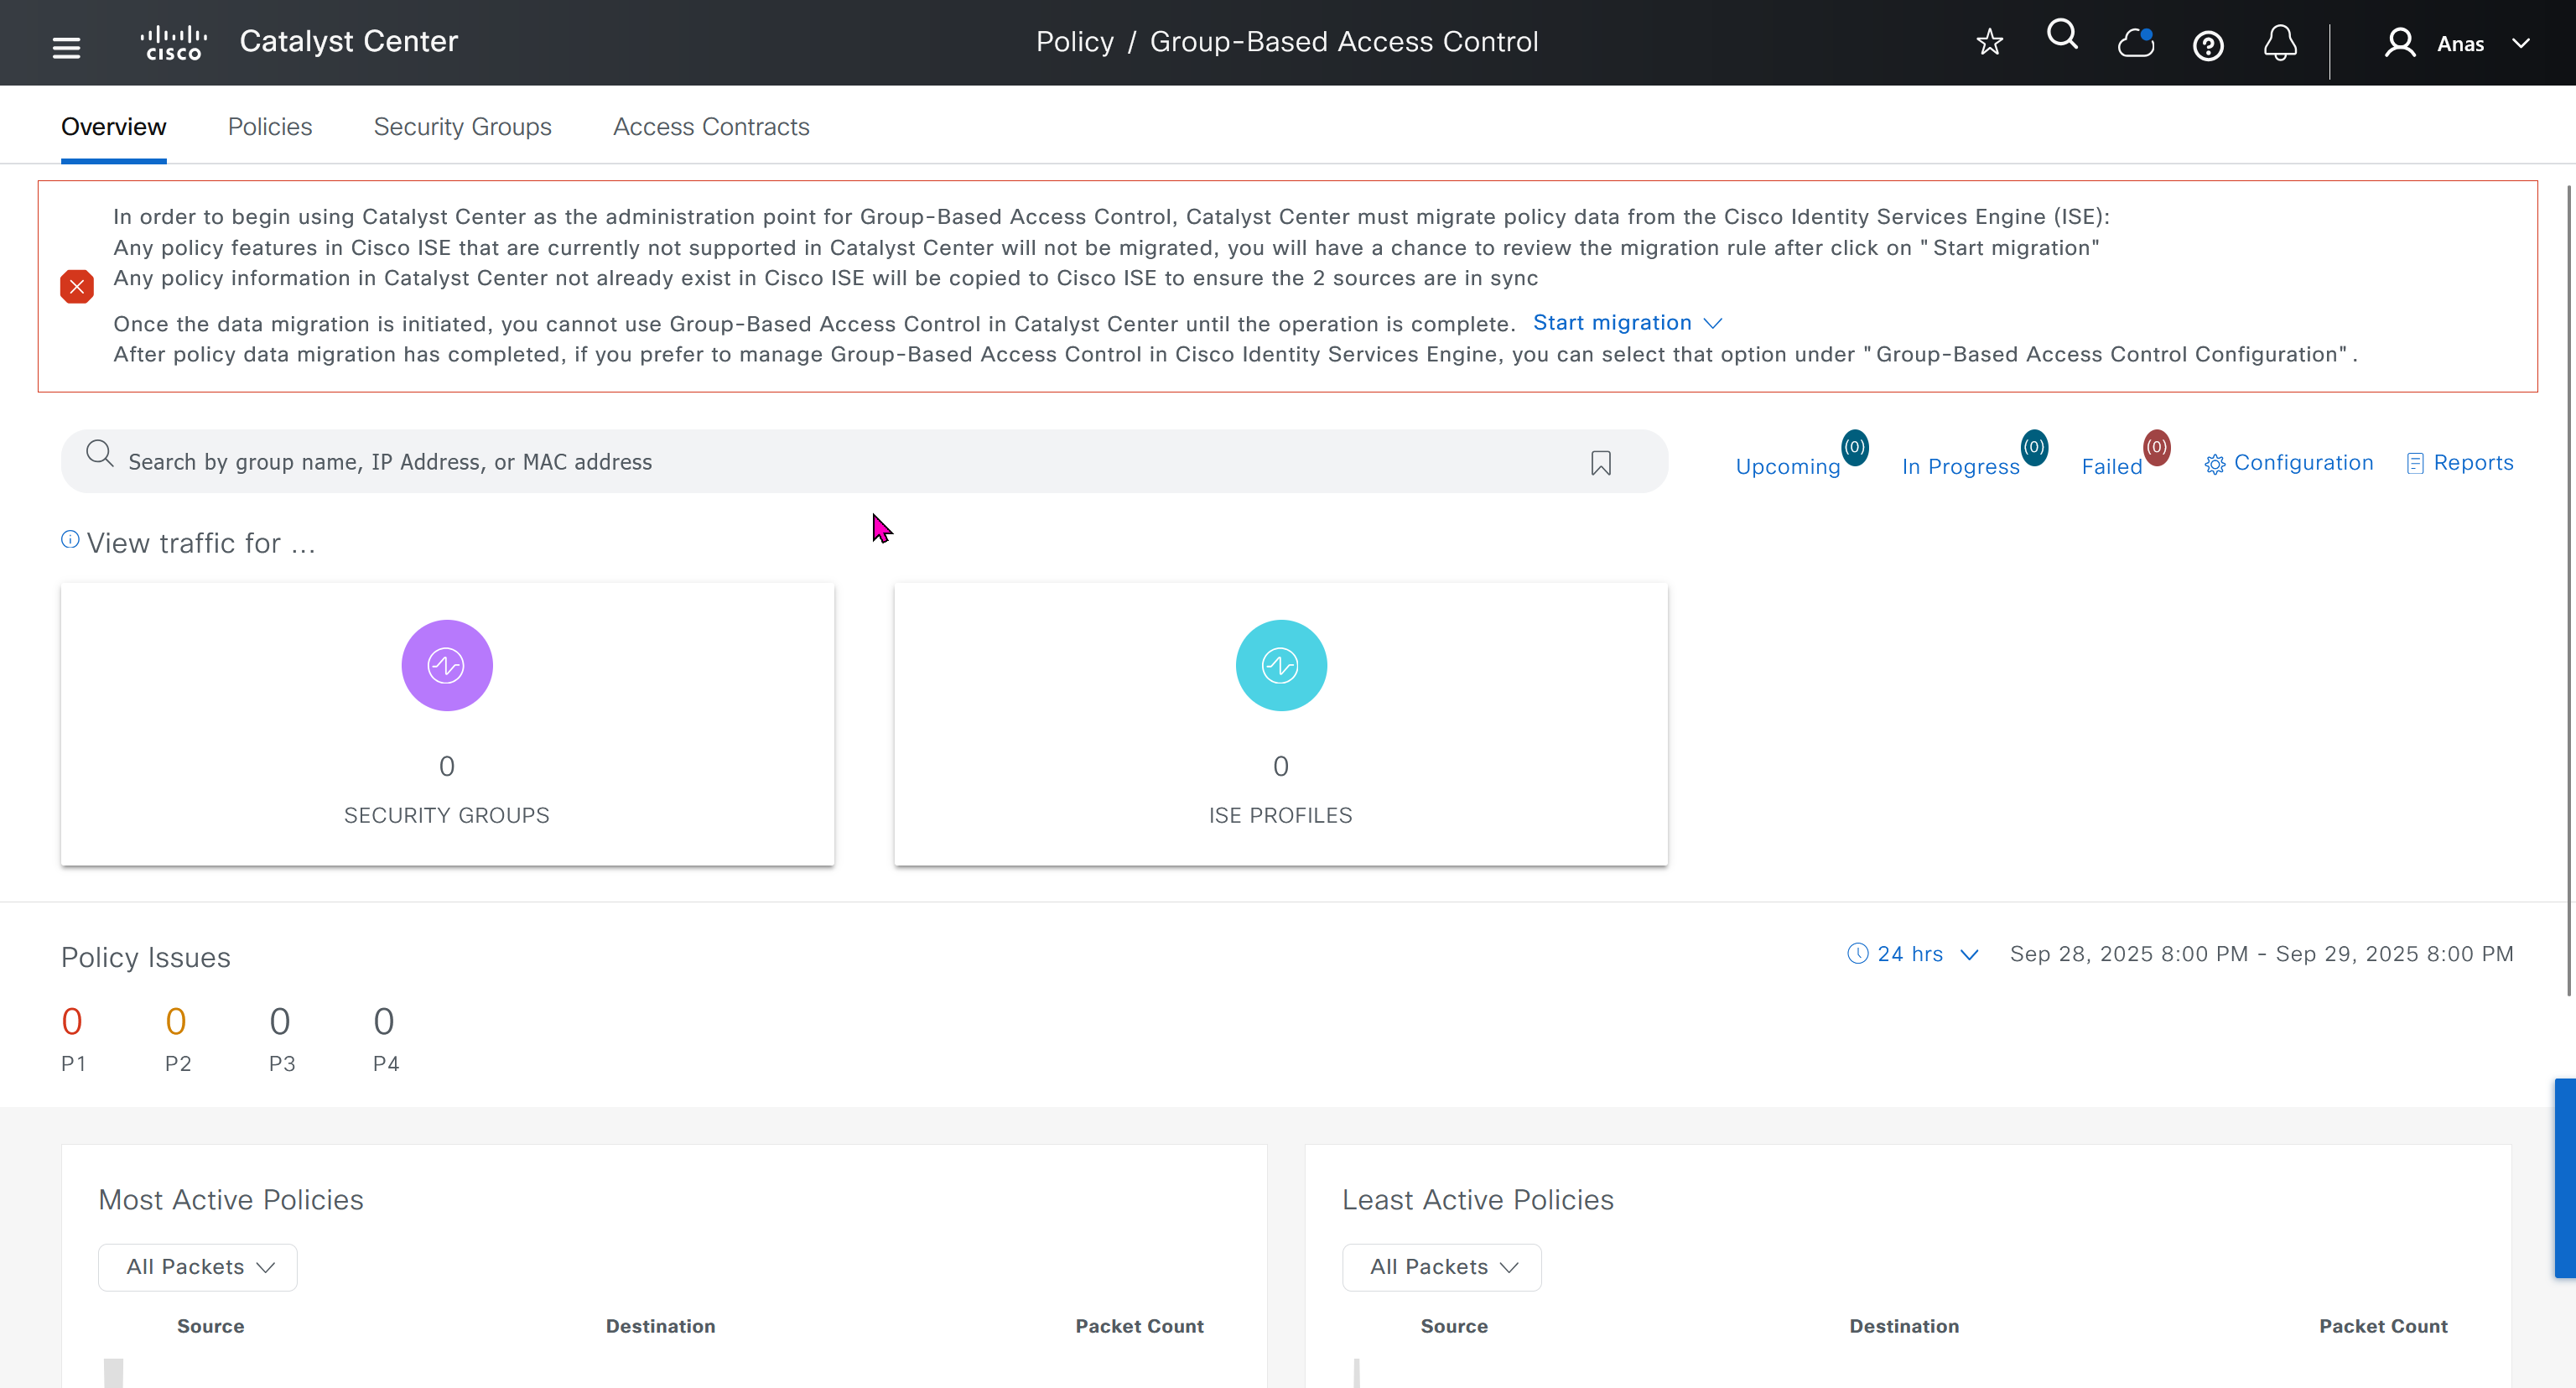Open the Access Contracts tab

(711, 127)
